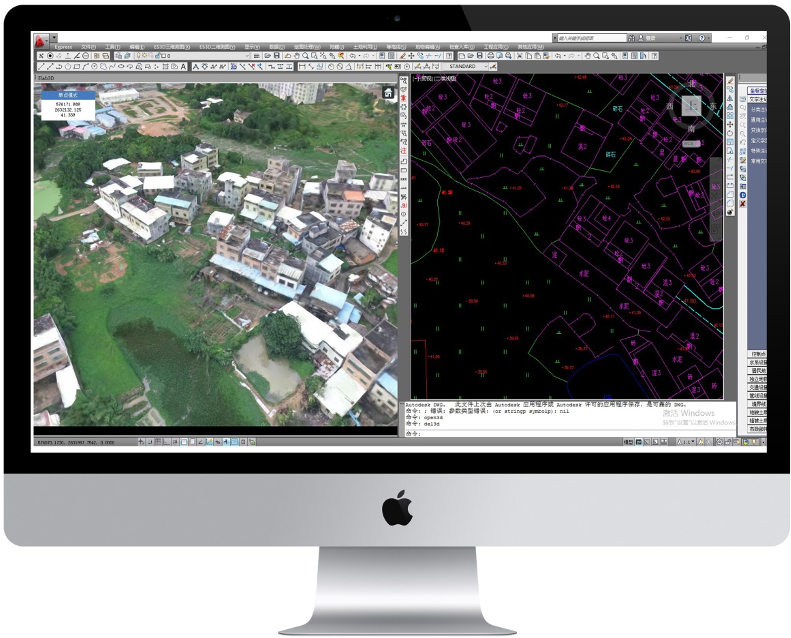Open the WCS coordinate dropdown under ViewCube
Viewport: 791px width, 638px height.
[x=691, y=144]
